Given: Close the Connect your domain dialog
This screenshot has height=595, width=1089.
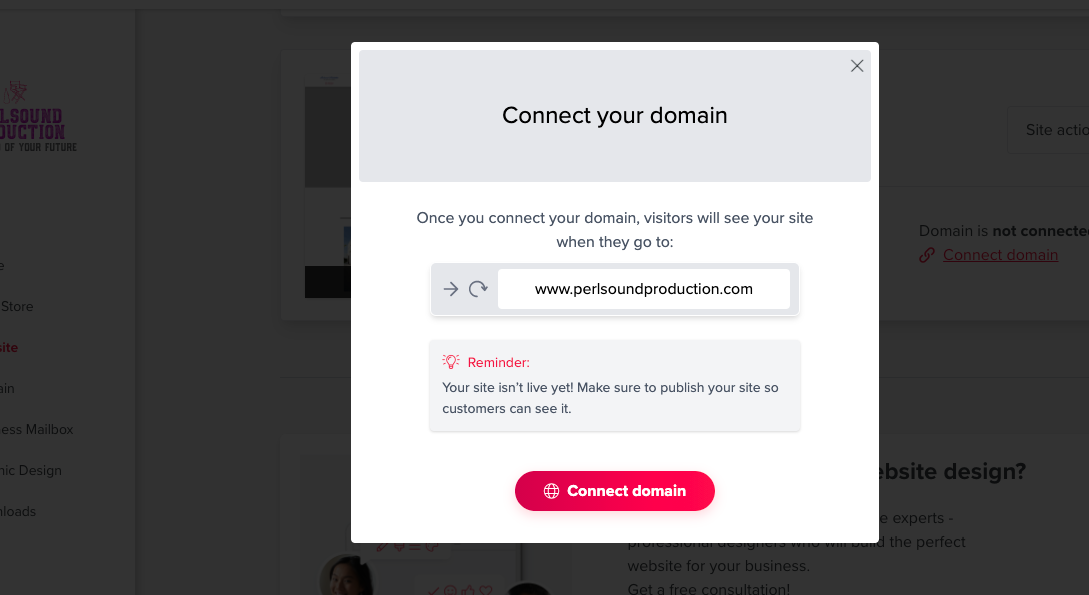Looking at the screenshot, I should tap(857, 66).
